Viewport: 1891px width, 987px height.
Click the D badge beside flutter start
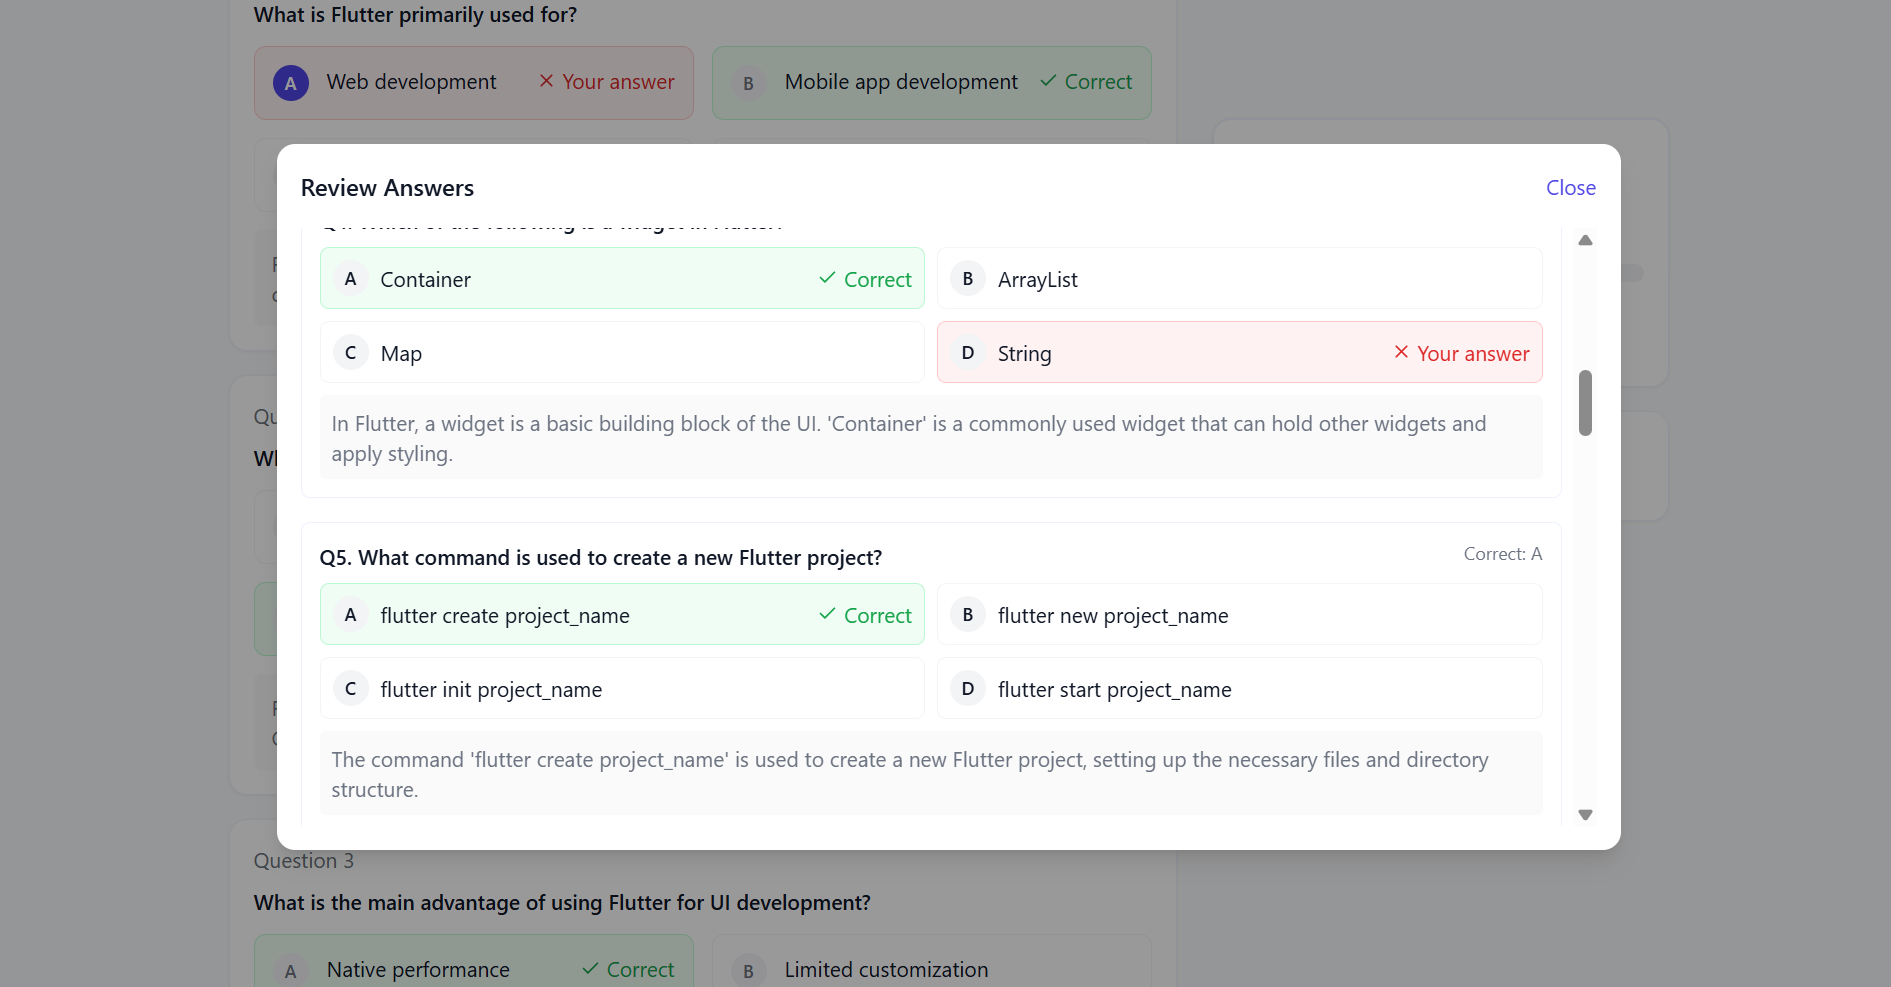pos(967,689)
